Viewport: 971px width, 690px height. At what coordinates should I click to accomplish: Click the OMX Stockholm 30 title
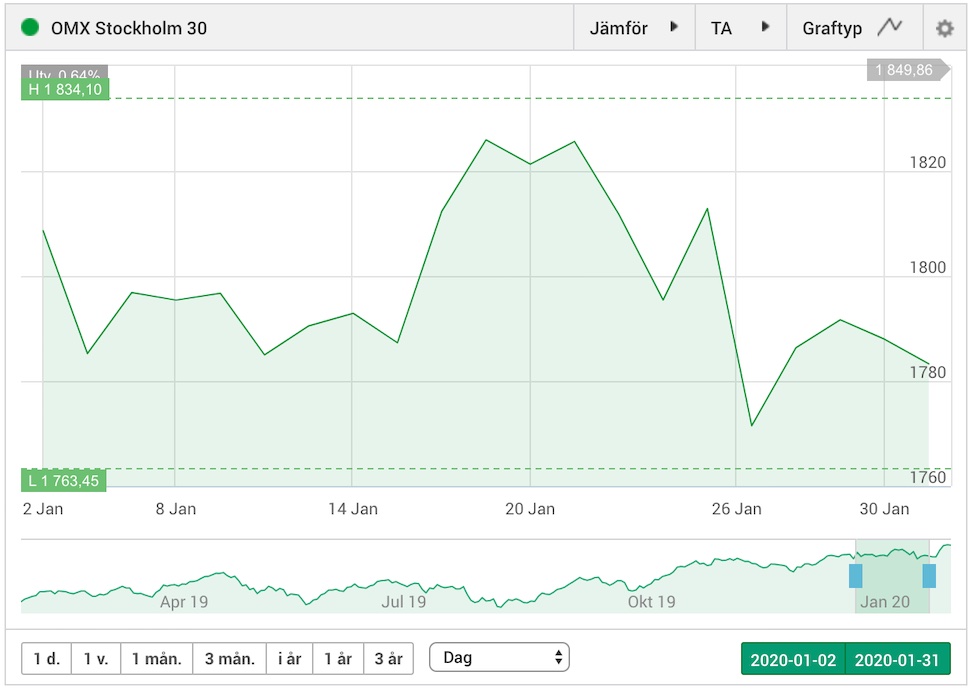pyautogui.click(x=129, y=28)
